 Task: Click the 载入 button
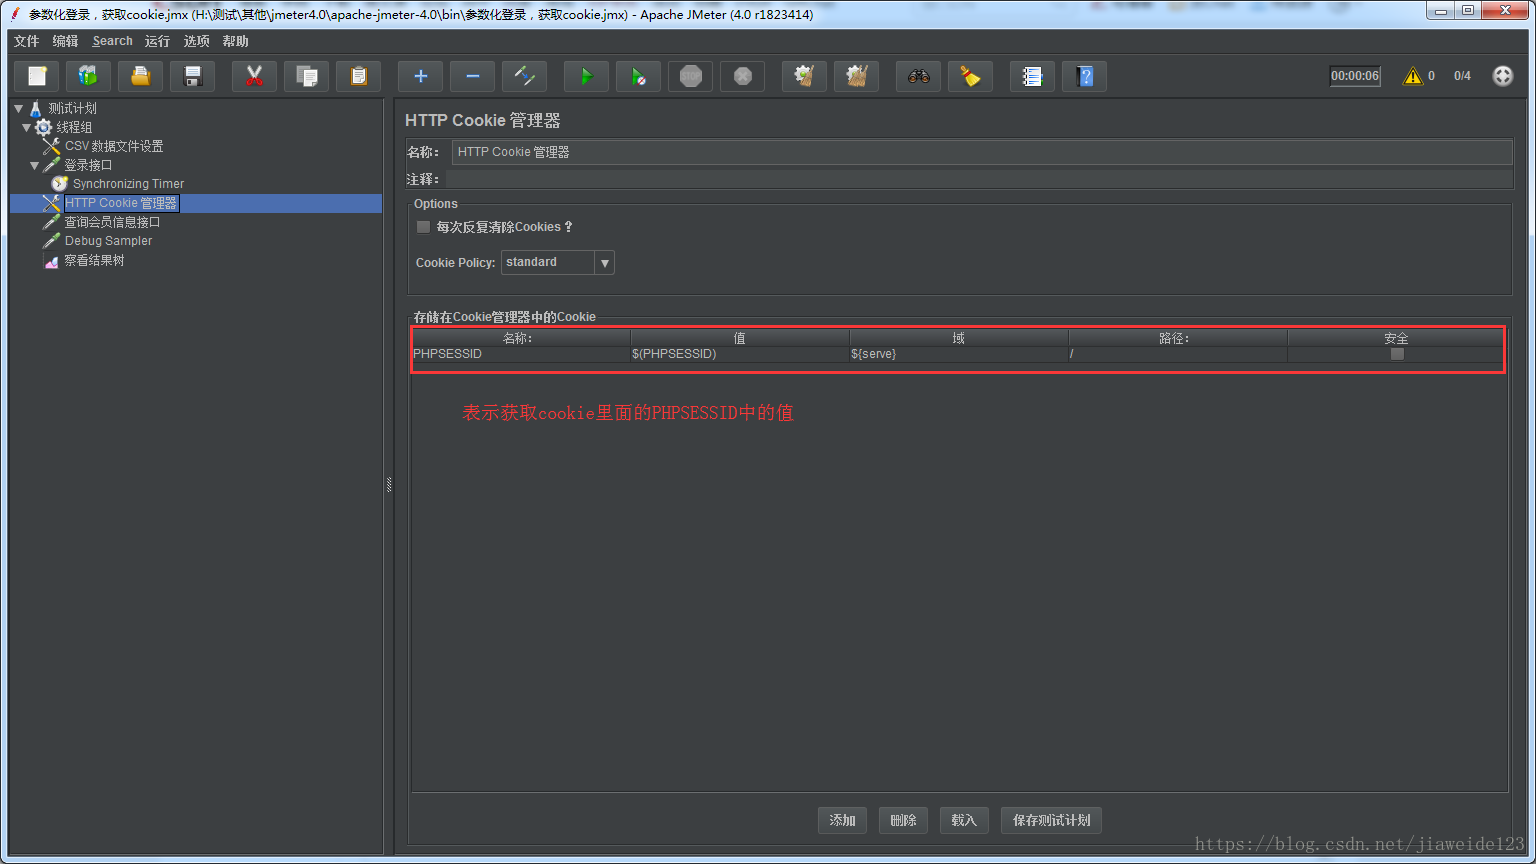[x=964, y=820]
